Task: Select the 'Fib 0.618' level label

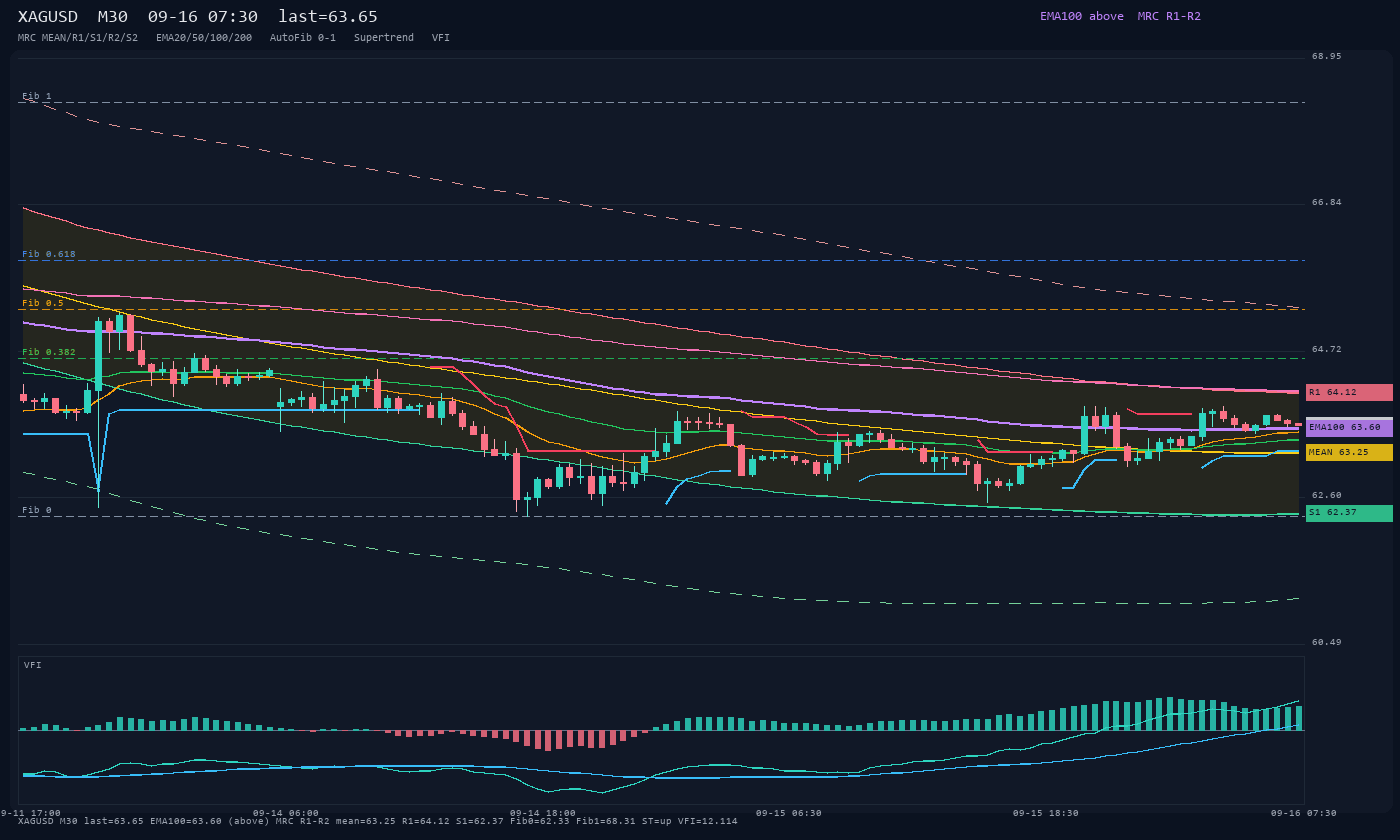Action: [49, 254]
